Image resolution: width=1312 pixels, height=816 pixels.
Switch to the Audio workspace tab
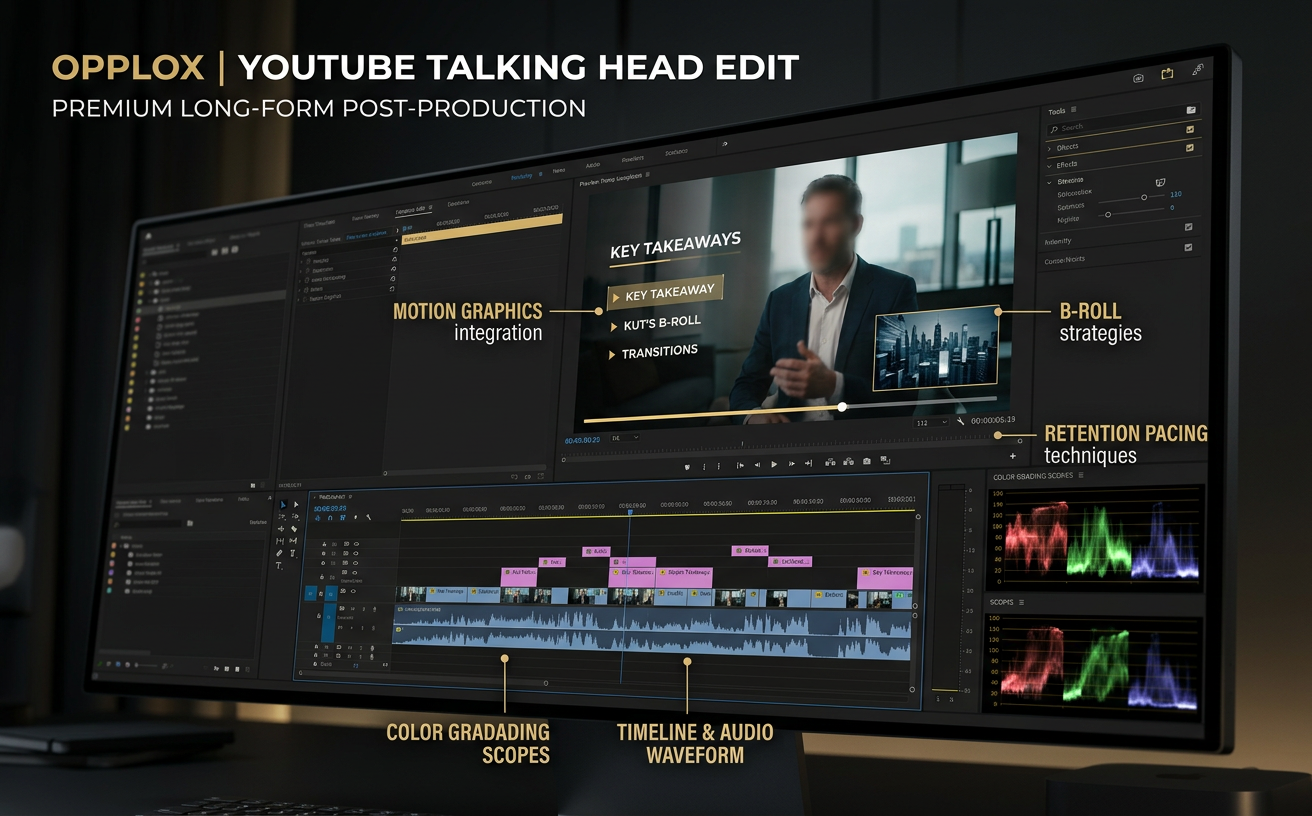(x=593, y=164)
